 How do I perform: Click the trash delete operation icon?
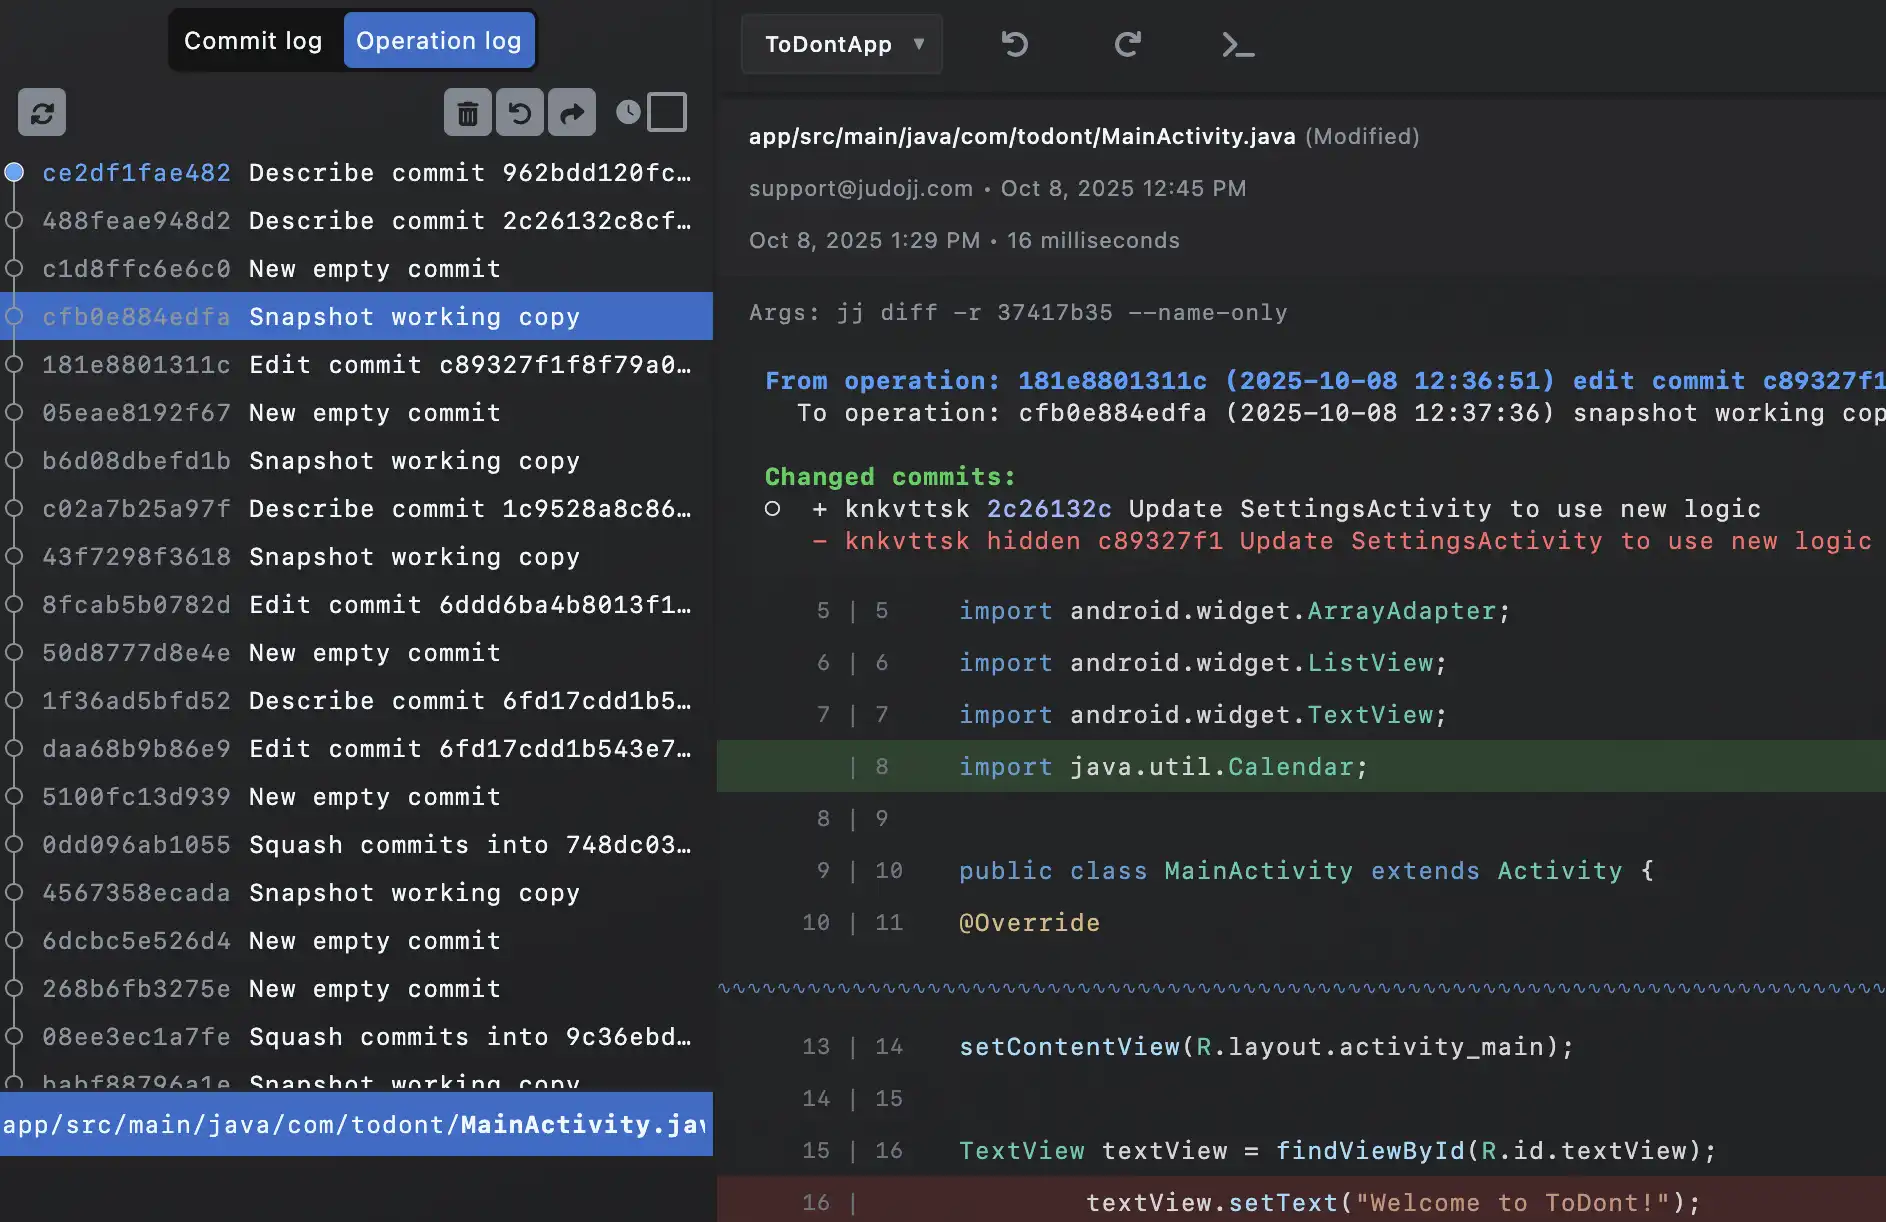tap(467, 112)
